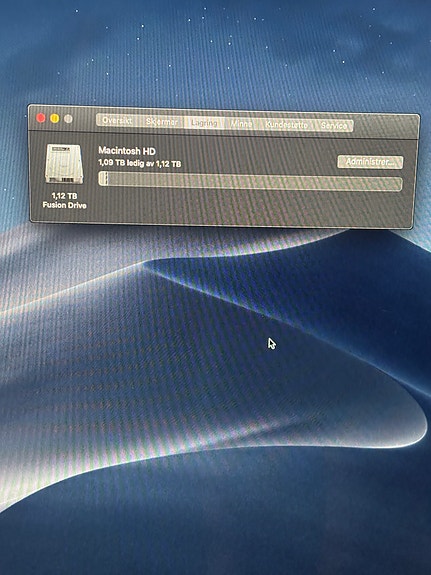Select the Lagring tab
The width and height of the screenshot is (431, 575).
[204, 123]
